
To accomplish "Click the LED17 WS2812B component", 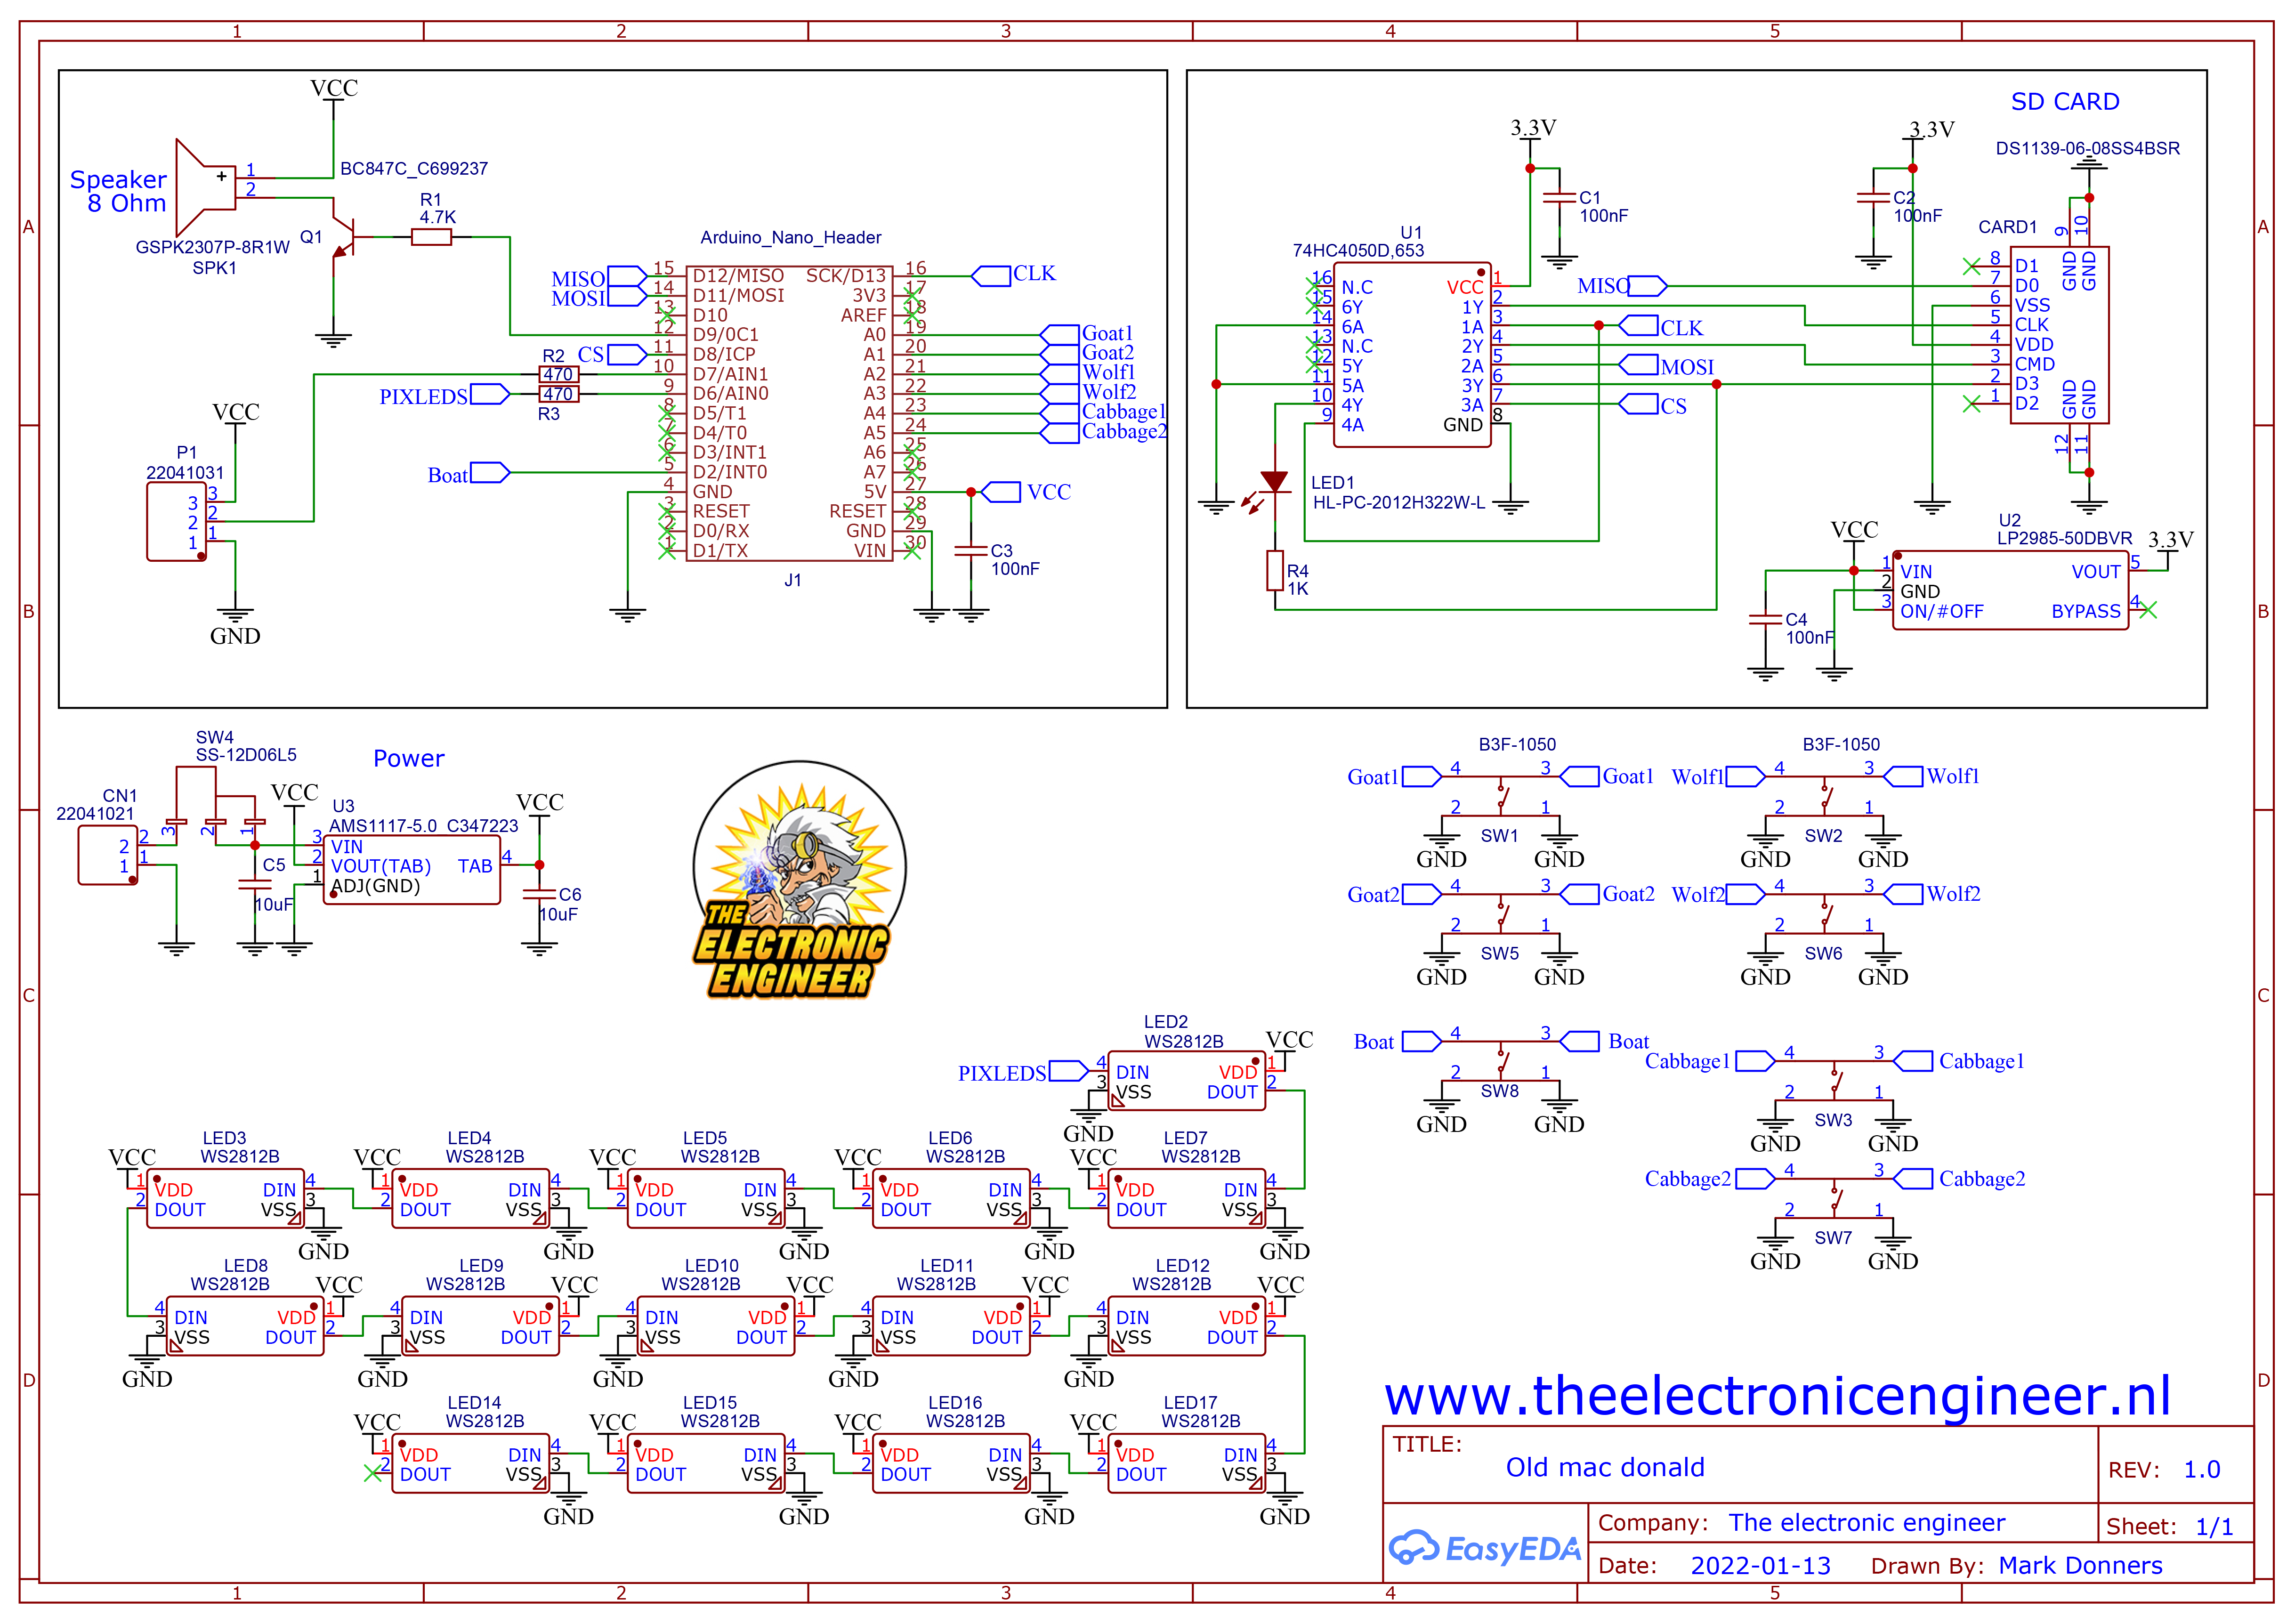I will [1186, 1464].
